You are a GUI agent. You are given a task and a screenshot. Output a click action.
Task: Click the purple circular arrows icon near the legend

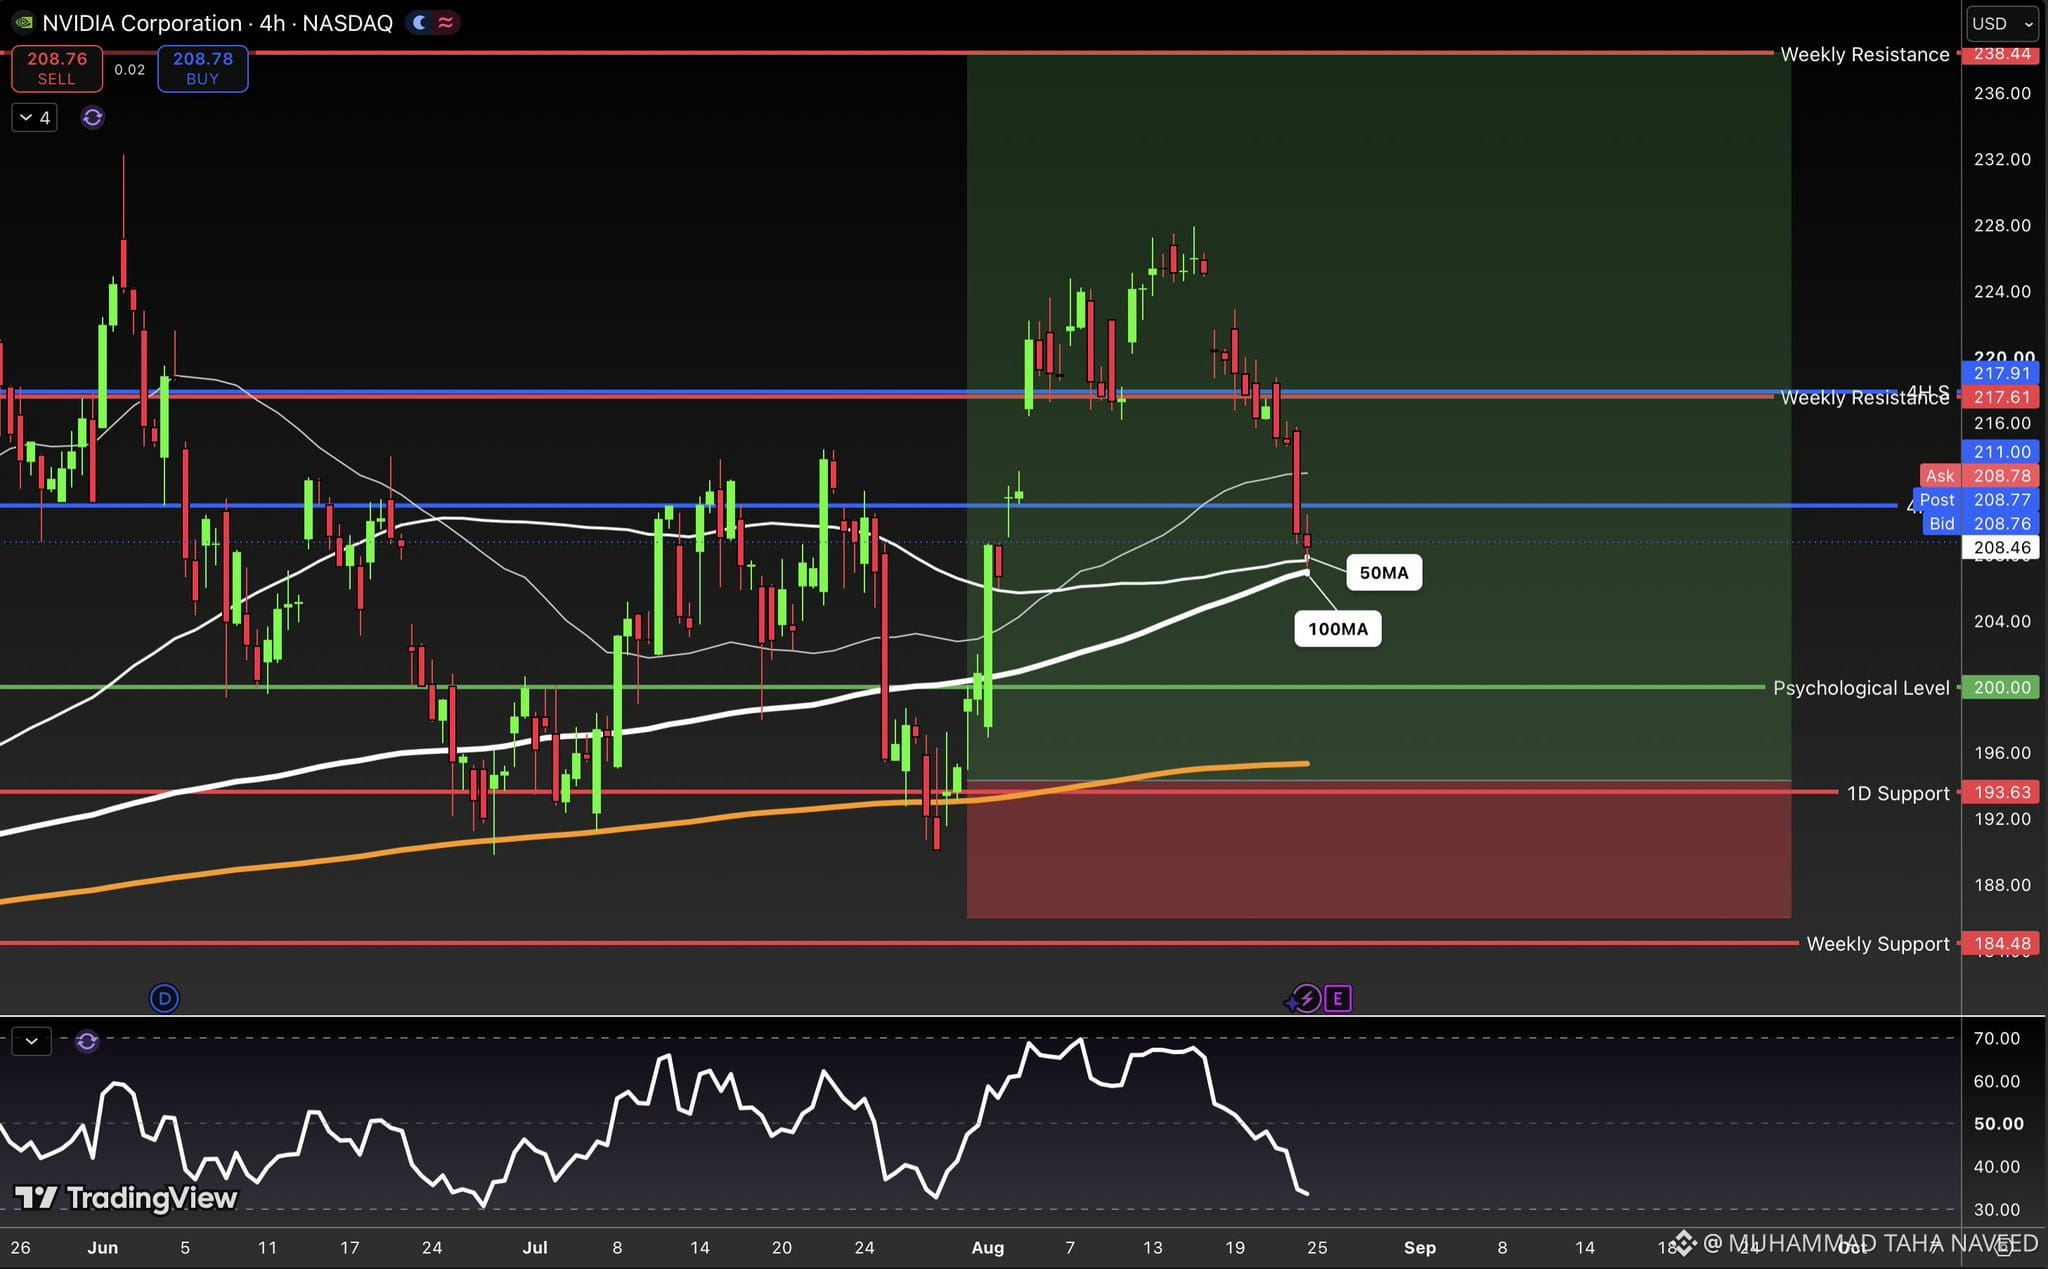point(92,118)
